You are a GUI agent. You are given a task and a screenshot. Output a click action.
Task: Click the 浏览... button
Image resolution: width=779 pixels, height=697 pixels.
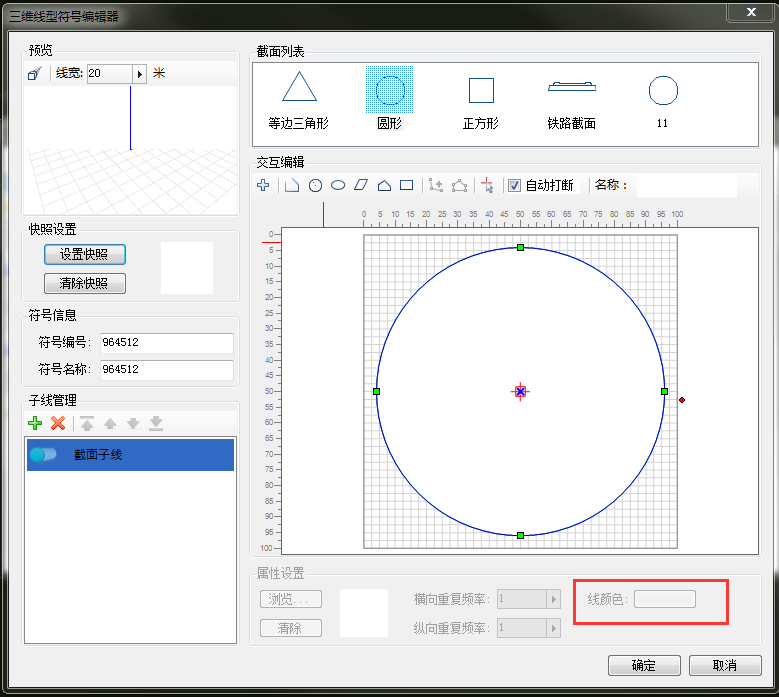(x=291, y=599)
